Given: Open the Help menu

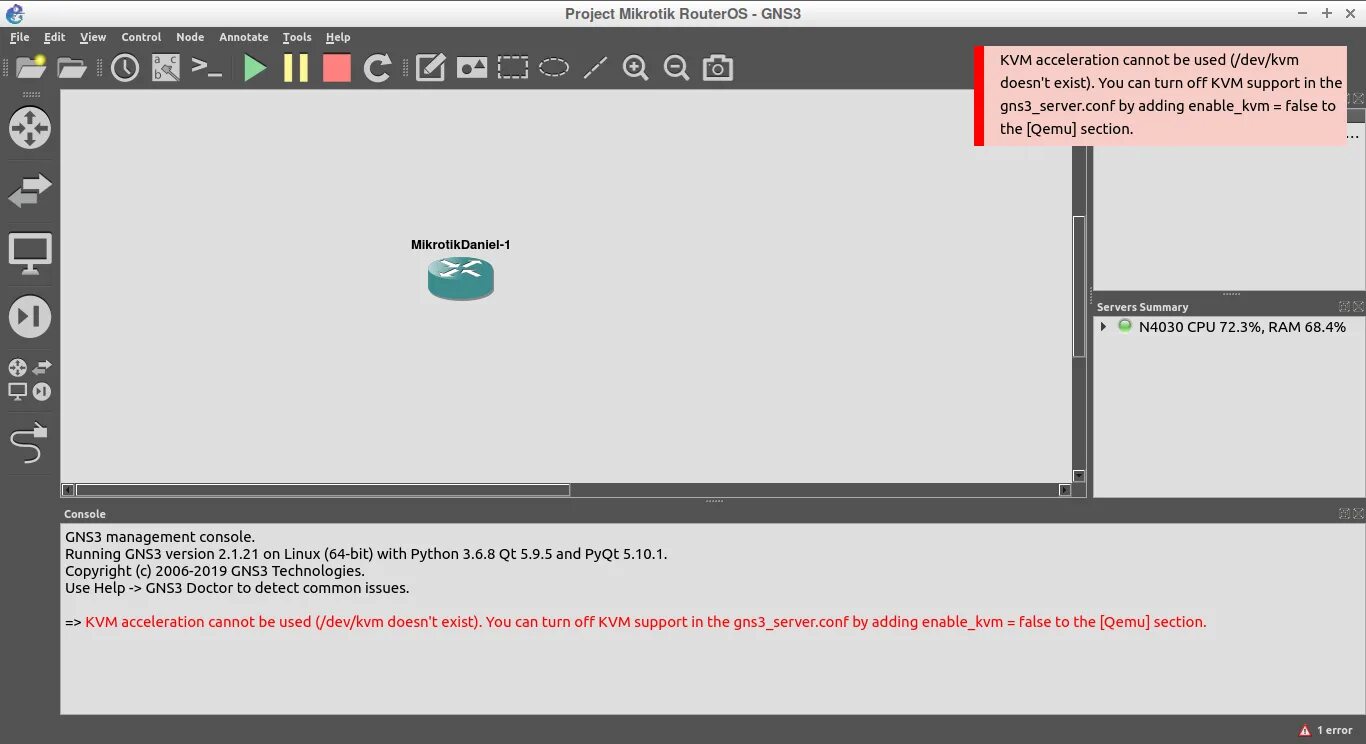Looking at the screenshot, I should [x=338, y=37].
